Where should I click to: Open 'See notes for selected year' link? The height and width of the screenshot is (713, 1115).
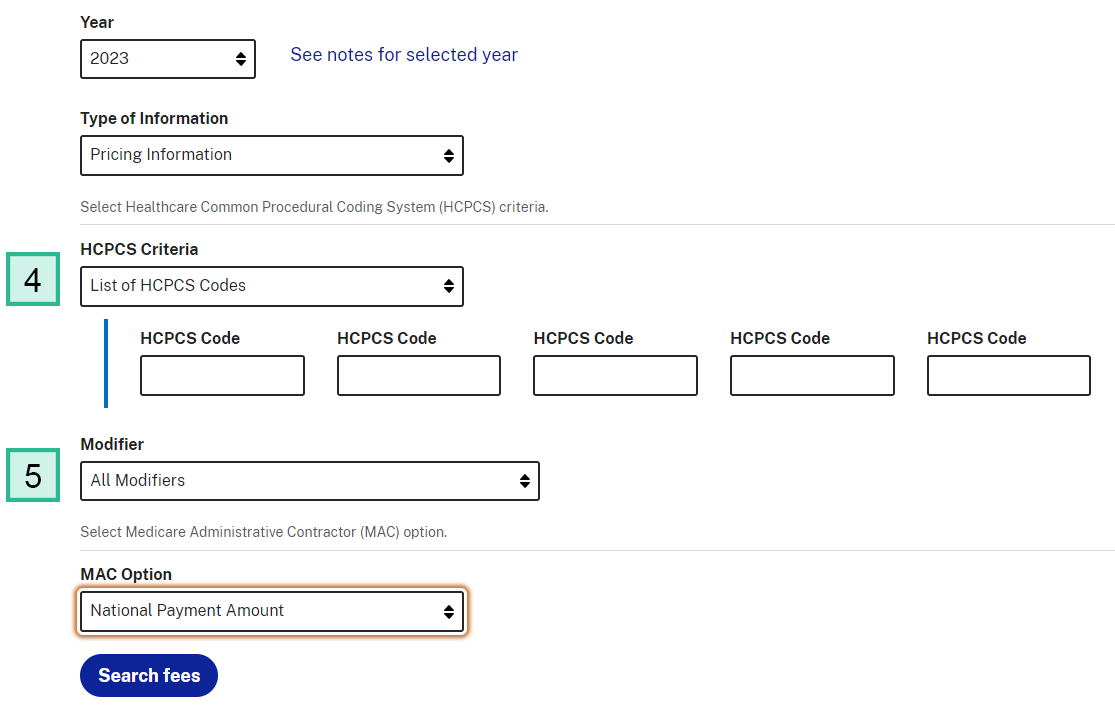[x=404, y=54]
